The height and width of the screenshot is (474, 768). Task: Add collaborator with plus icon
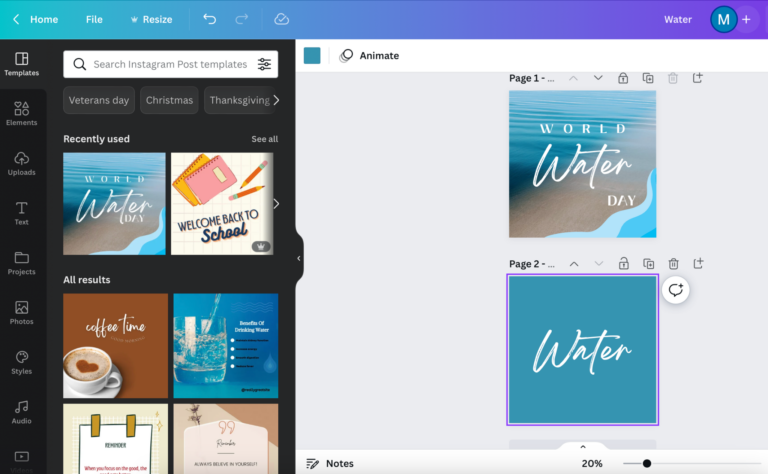pyautogui.click(x=746, y=20)
